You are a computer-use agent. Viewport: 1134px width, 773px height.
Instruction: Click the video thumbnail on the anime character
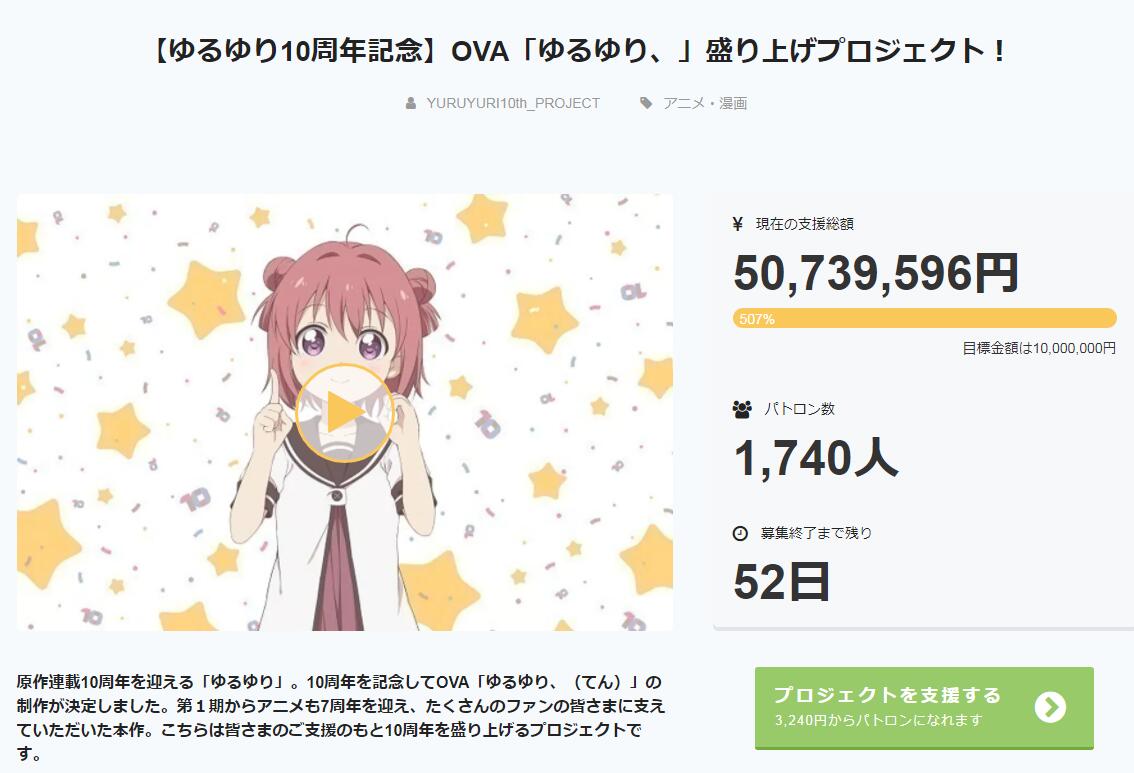(344, 412)
